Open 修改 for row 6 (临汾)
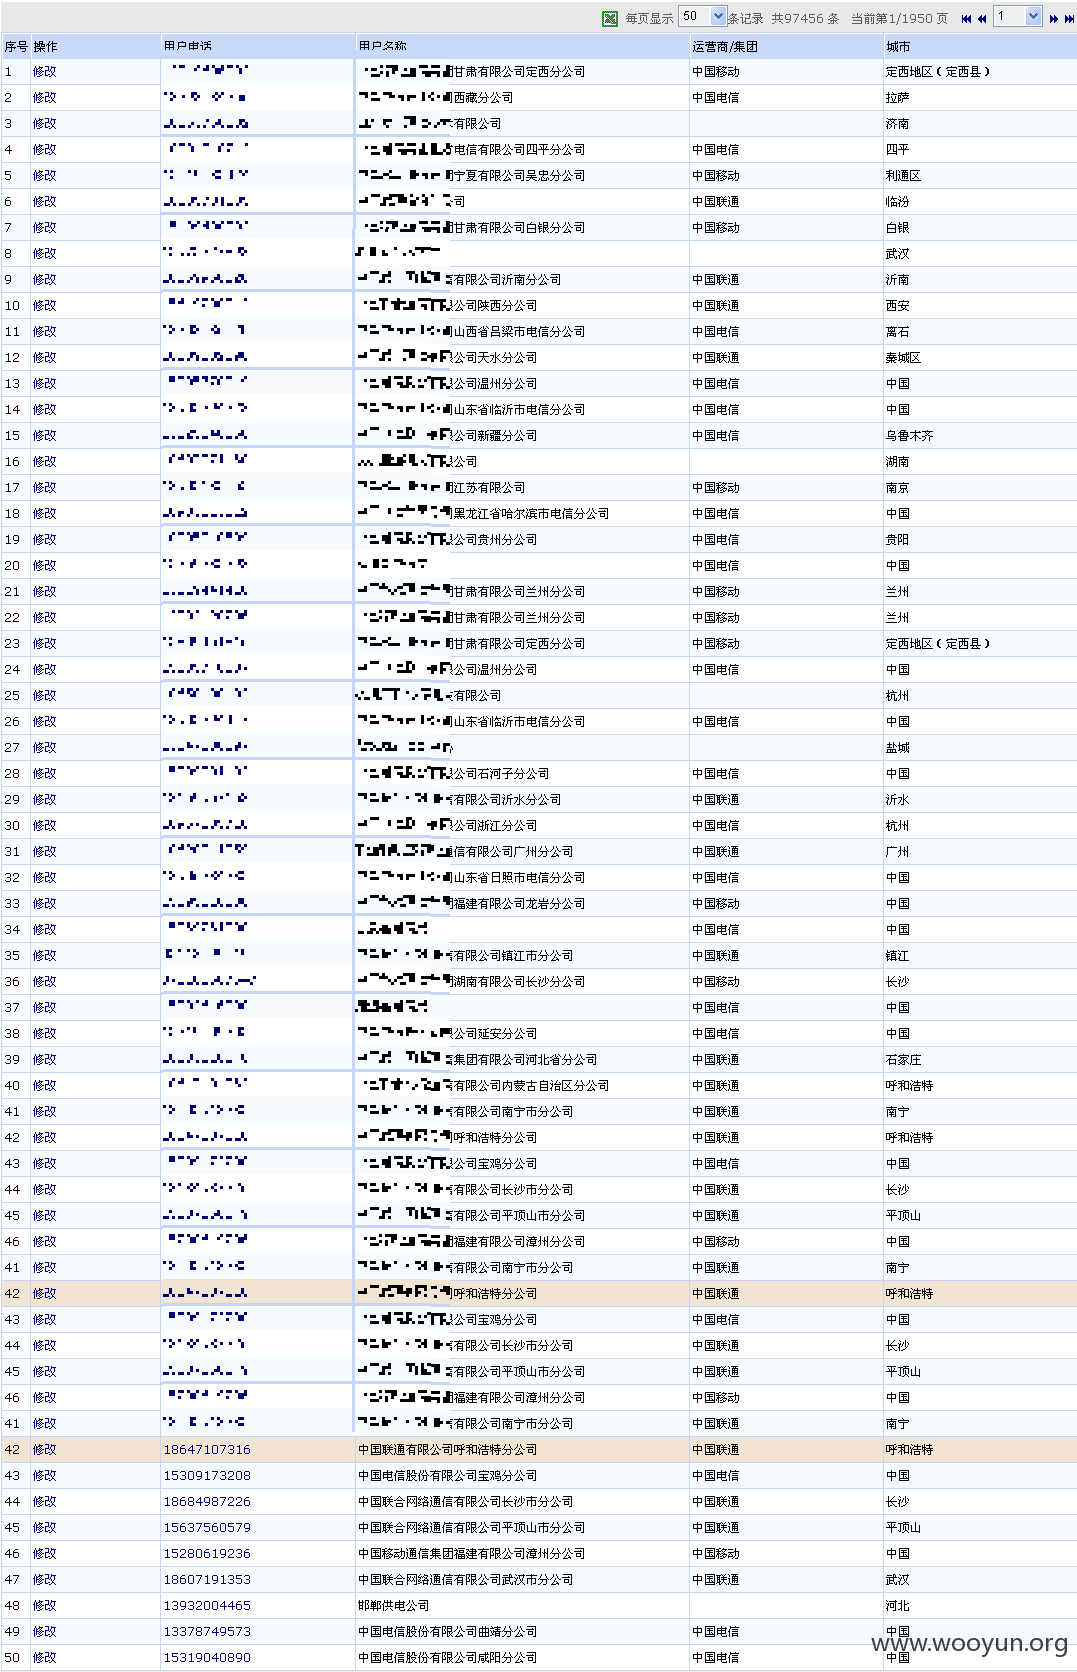The height and width of the screenshot is (1672, 1077). tap(45, 202)
